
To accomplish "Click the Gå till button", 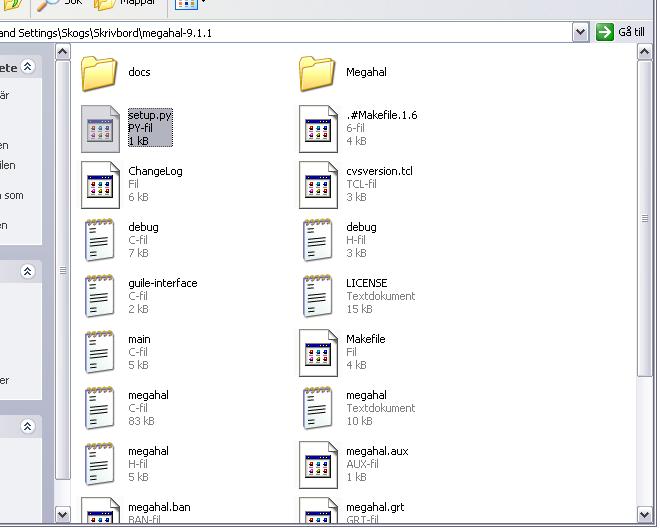I will click(x=620, y=32).
